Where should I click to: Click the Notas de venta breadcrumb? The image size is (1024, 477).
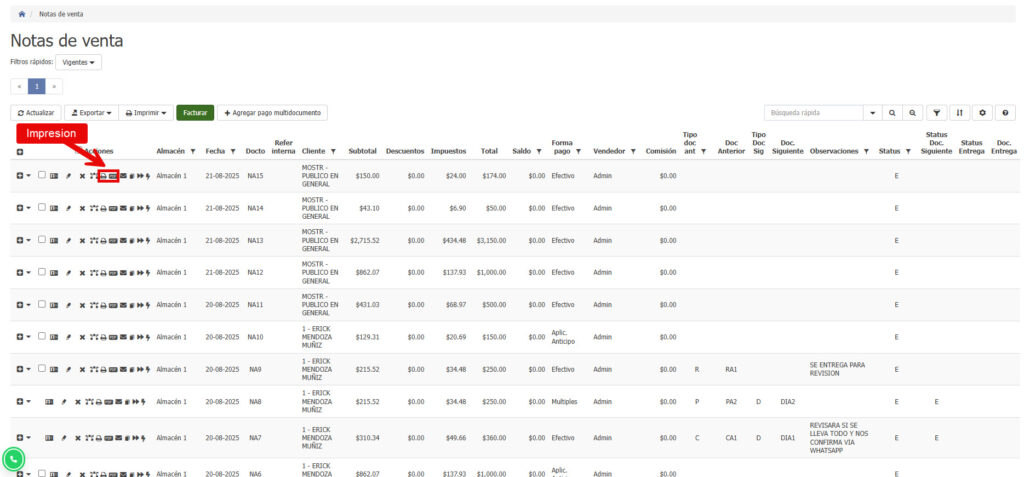tap(61, 14)
